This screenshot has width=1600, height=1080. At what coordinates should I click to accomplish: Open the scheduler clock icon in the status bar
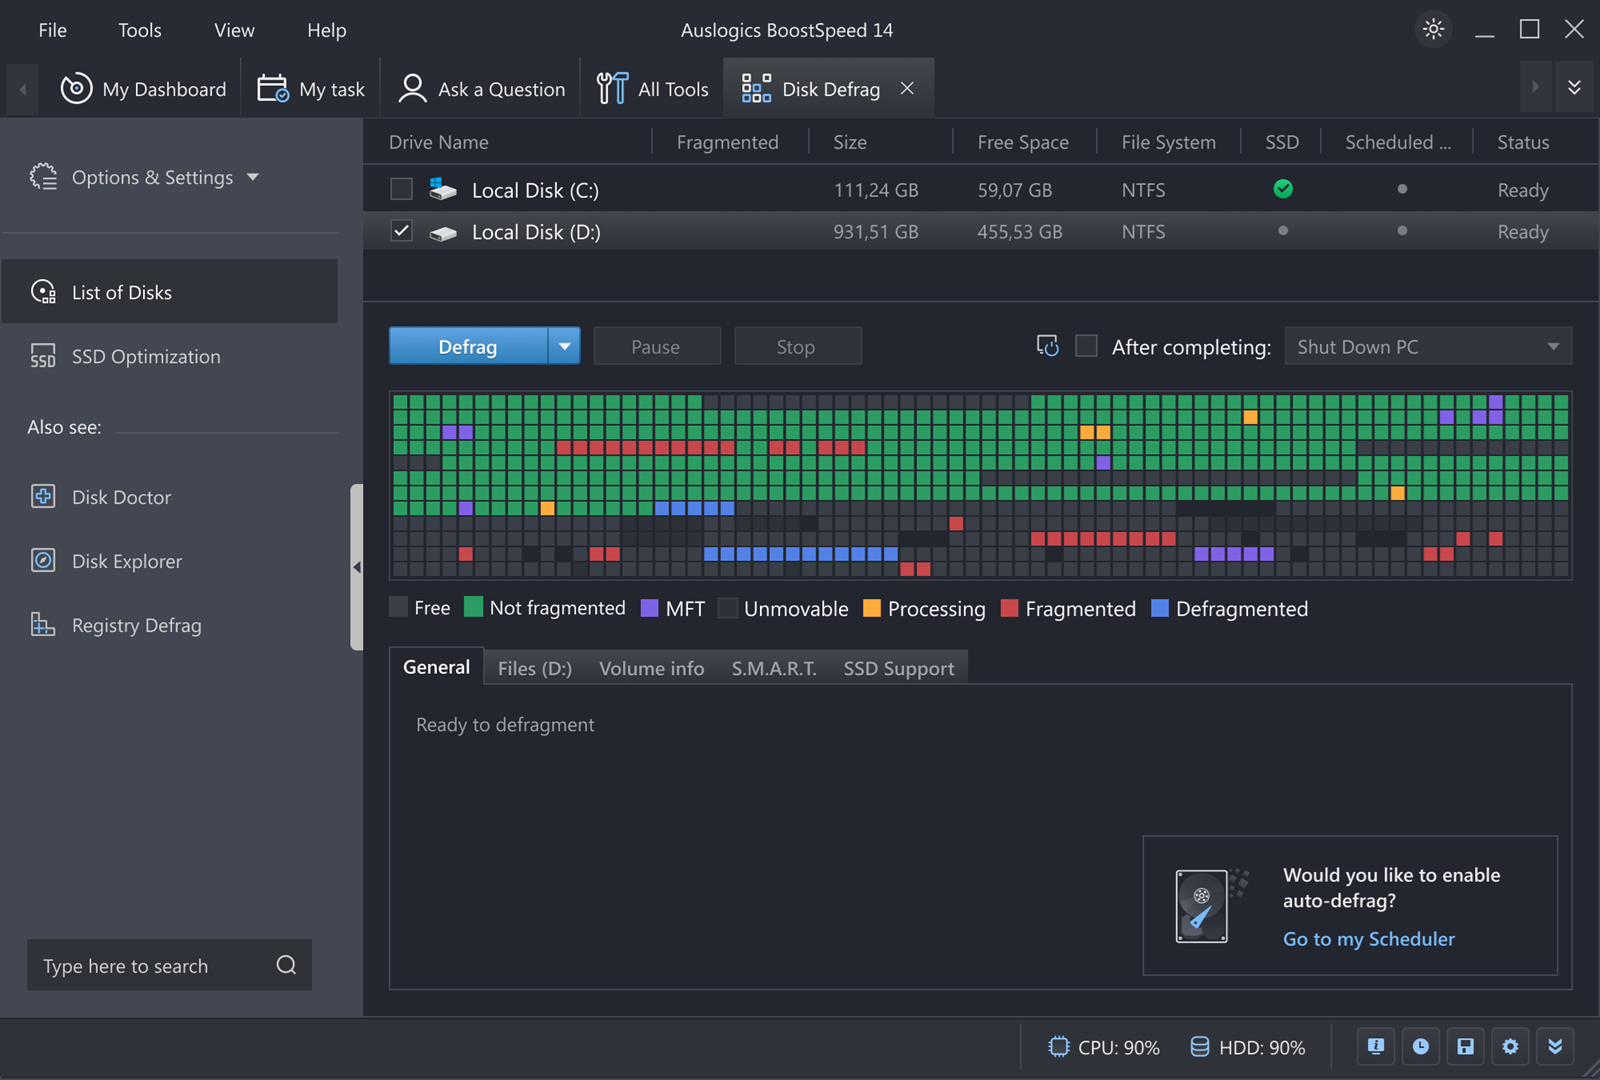tap(1420, 1046)
